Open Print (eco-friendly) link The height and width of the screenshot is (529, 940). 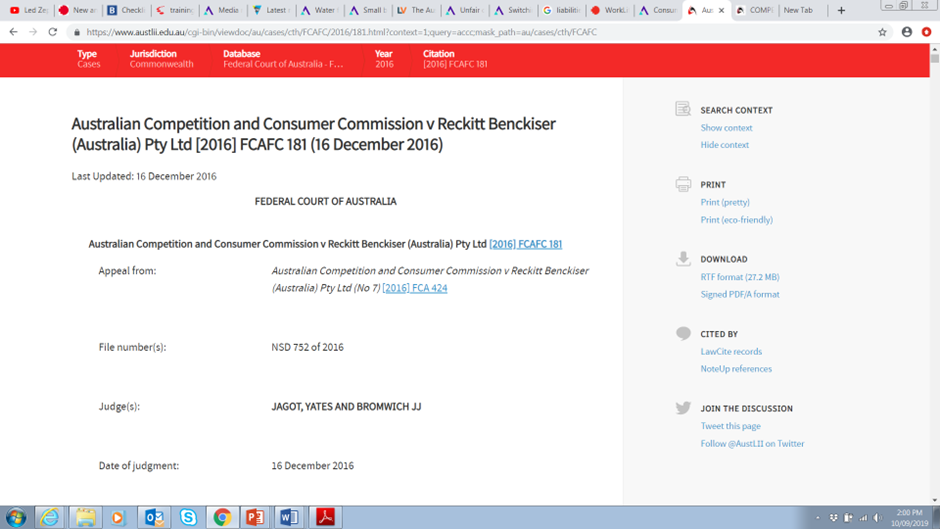click(x=736, y=220)
